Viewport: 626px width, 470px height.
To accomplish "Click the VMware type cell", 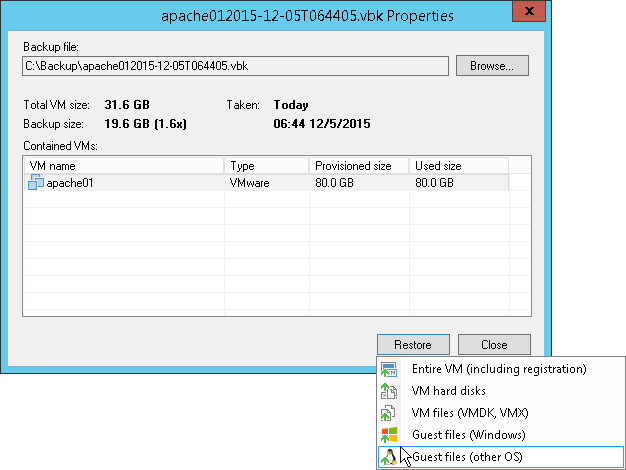I will point(250,183).
